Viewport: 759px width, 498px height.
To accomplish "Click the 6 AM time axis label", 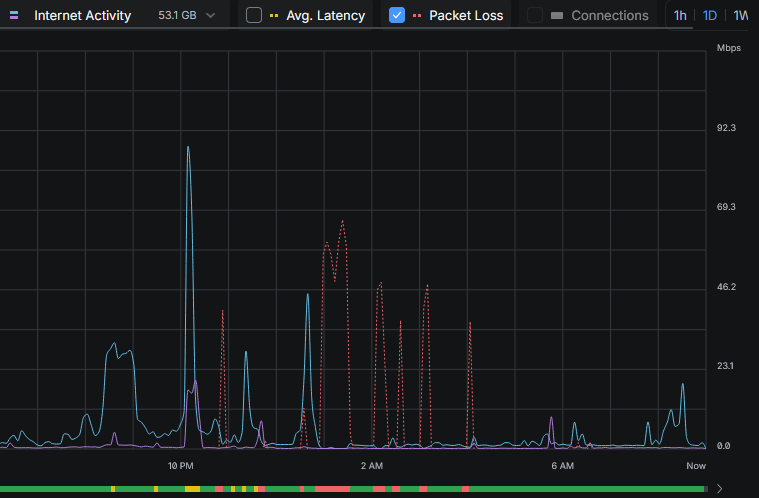I will click(562, 466).
